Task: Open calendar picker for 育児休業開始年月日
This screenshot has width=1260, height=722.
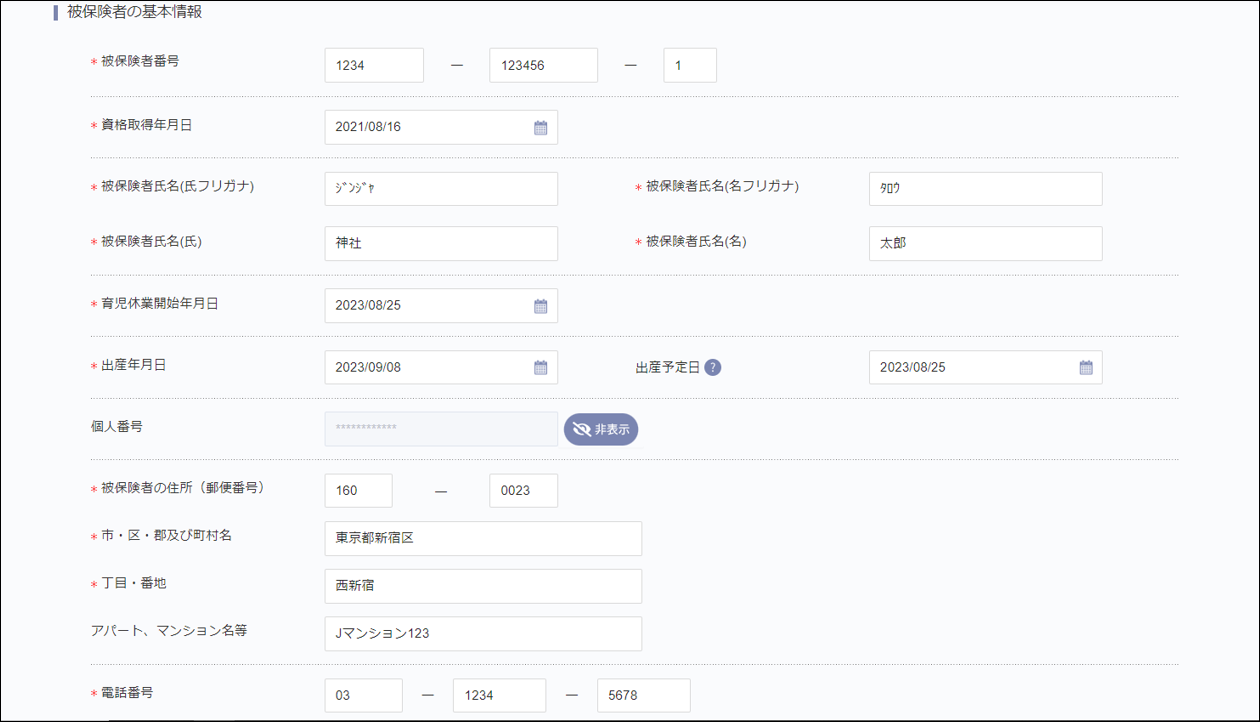Action: pyautogui.click(x=540, y=306)
